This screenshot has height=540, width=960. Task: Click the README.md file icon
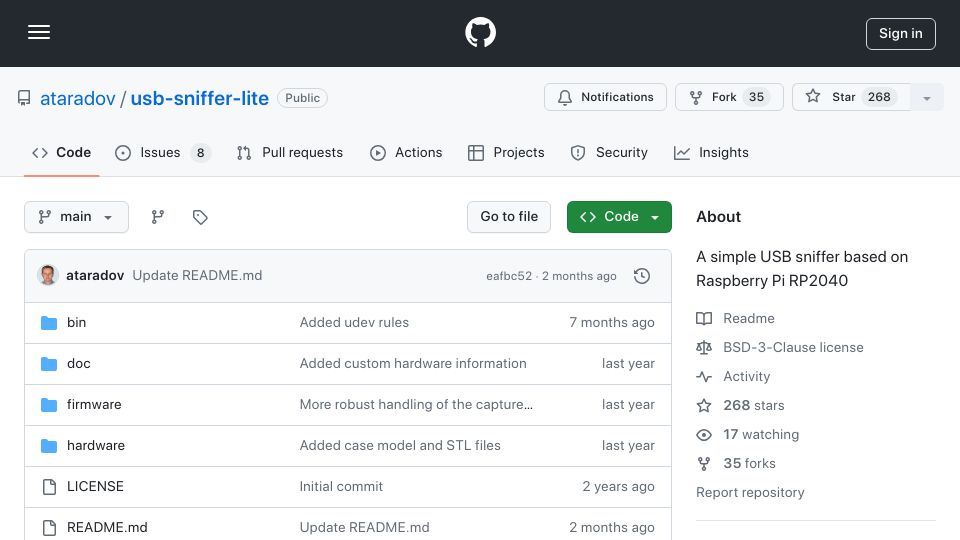(x=49, y=528)
